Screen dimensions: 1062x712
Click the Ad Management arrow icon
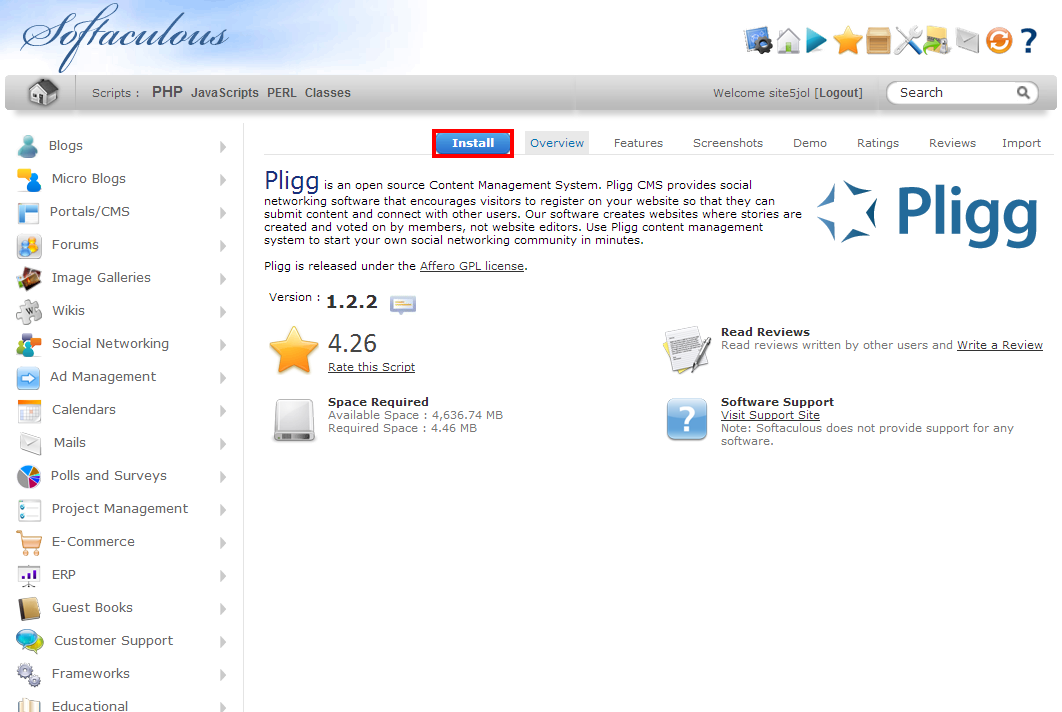click(28, 378)
